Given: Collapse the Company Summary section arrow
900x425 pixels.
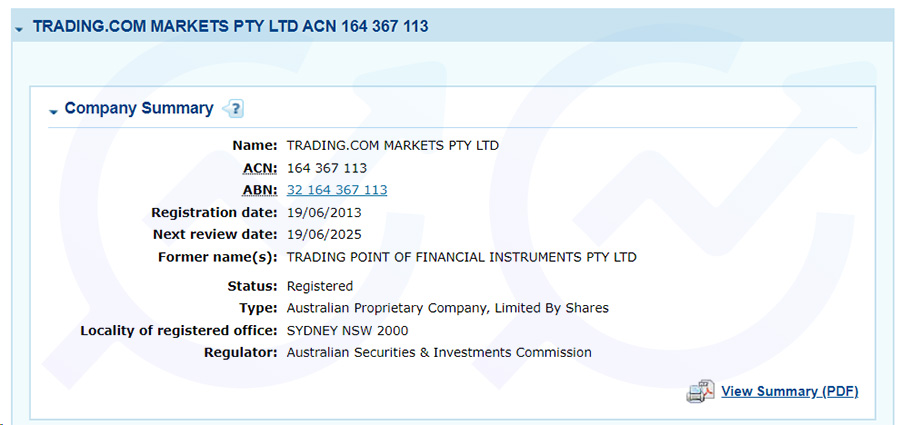Looking at the screenshot, I should (x=53, y=111).
